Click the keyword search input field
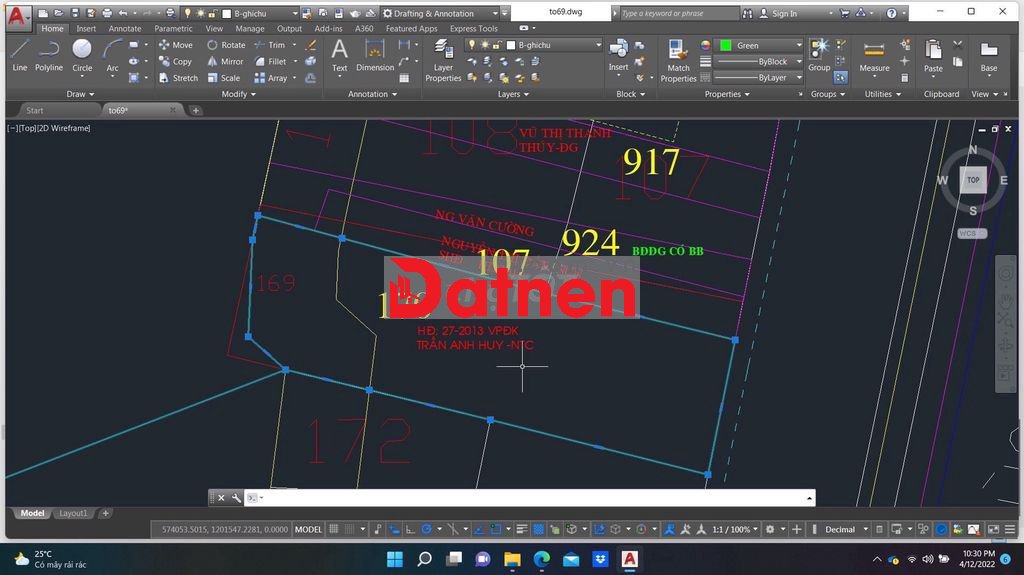The width and height of the screenshot is (1024, 575). click(677, 14)
